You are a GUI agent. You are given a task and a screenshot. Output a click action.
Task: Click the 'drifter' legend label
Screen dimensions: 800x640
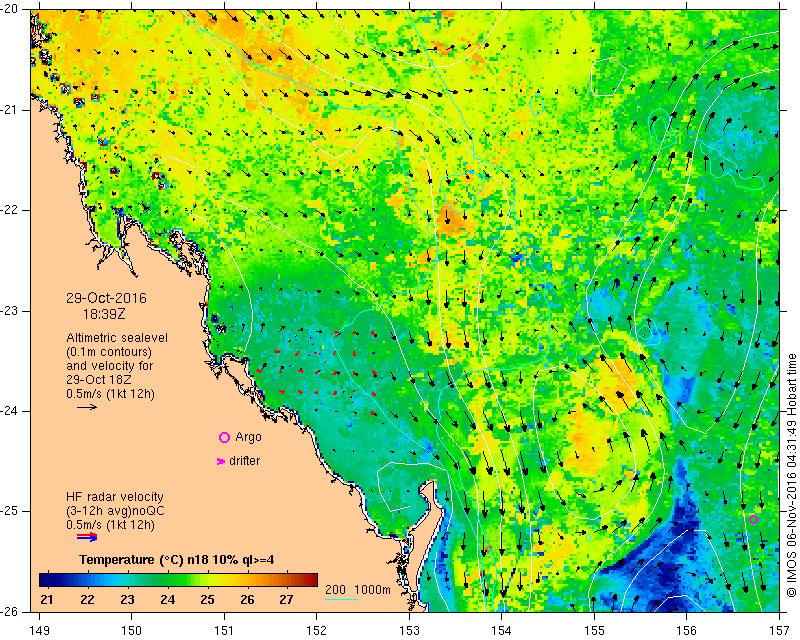click(x=244, y=461)
